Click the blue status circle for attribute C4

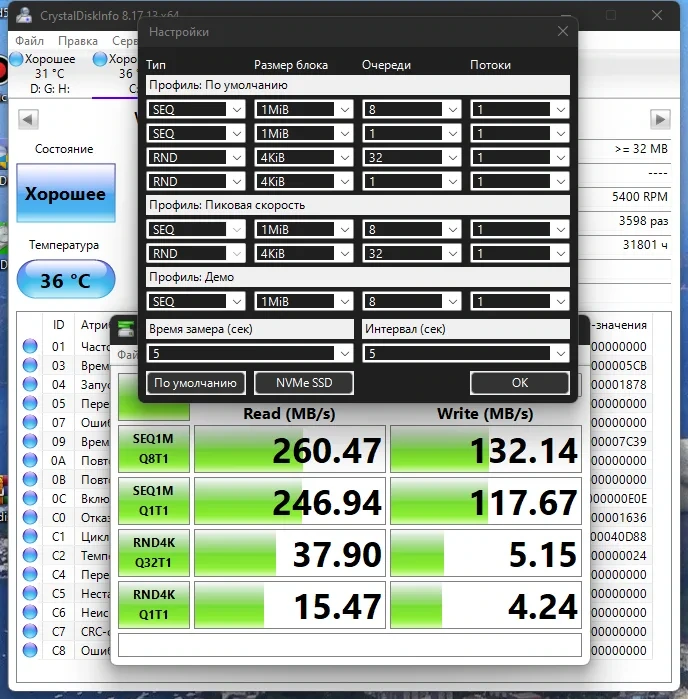click(x=30, y=574)
